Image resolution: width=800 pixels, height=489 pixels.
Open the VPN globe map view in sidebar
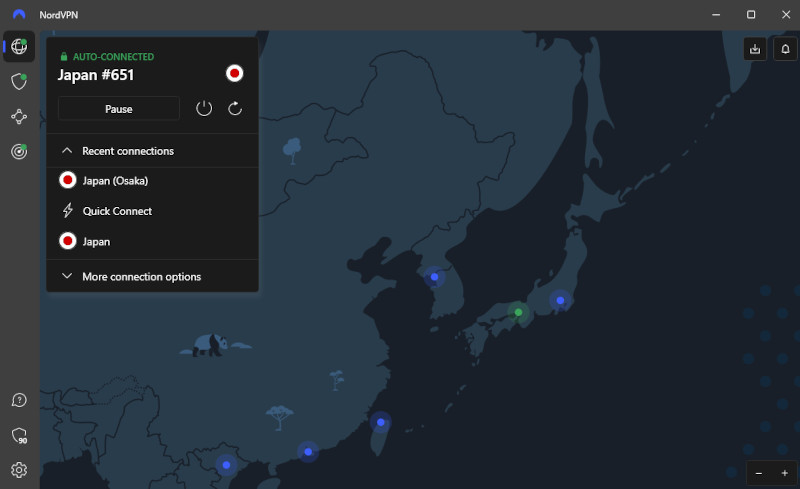click(19, 46)
